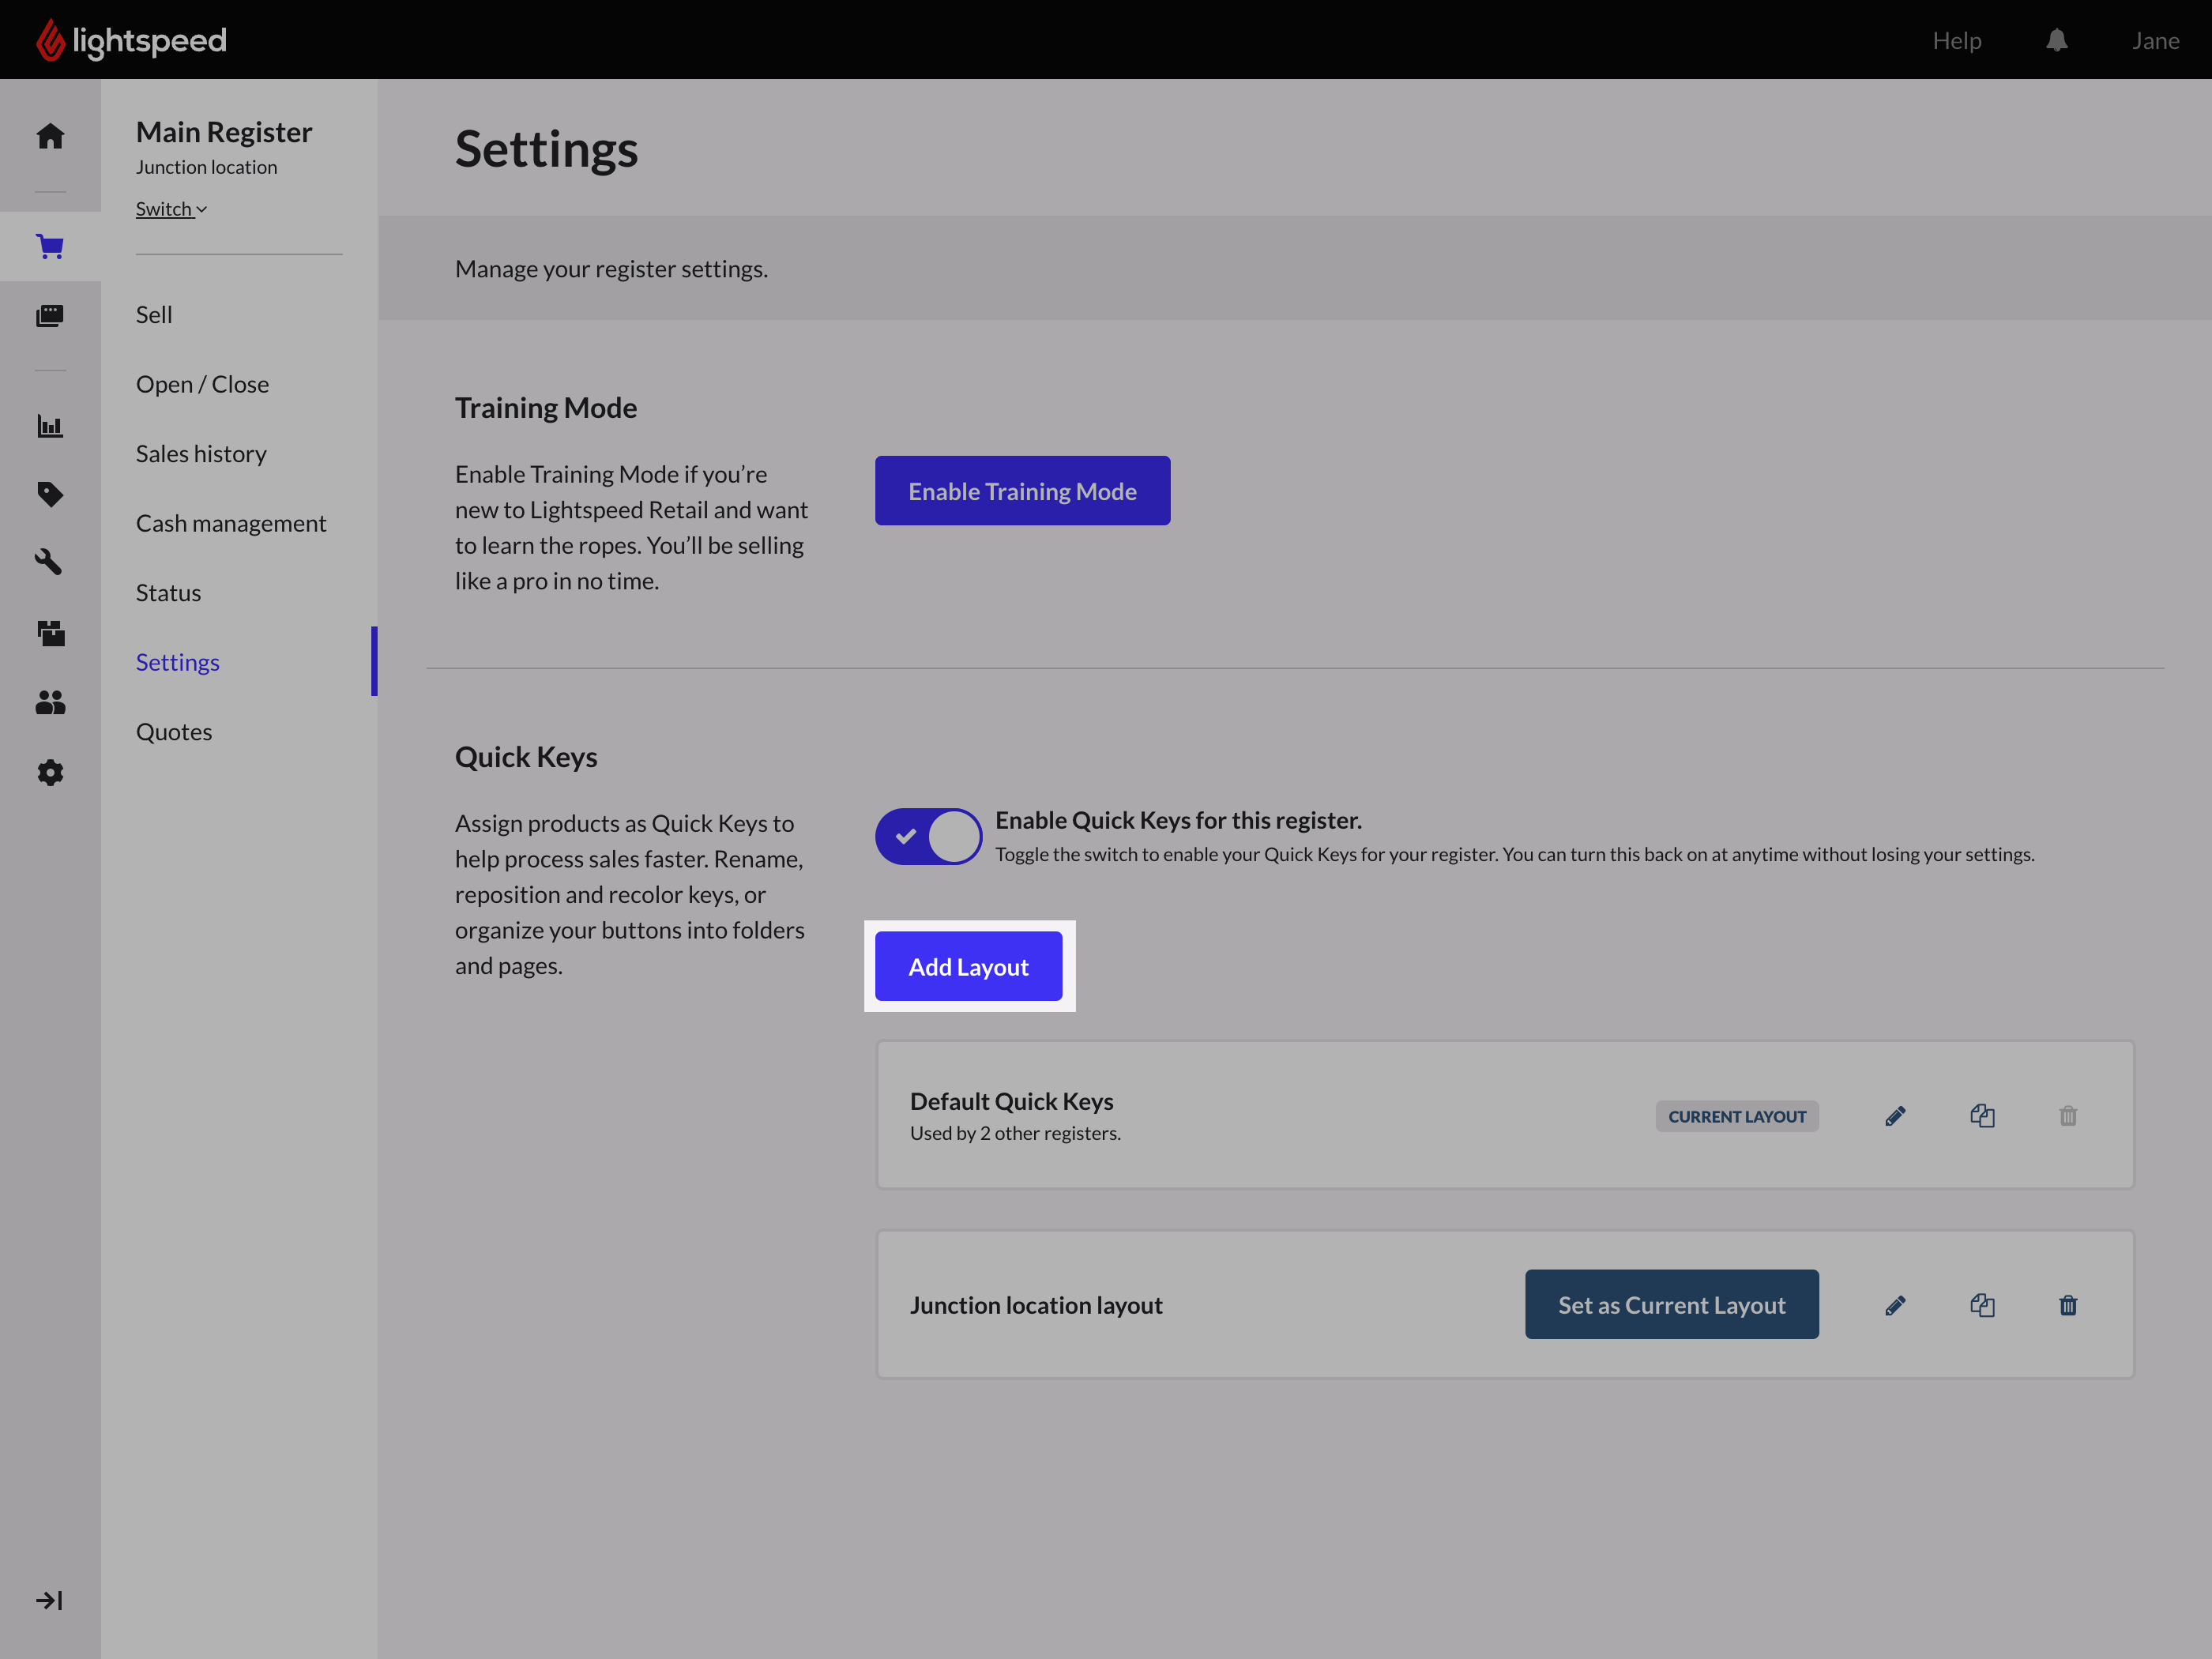Duplicate the Junction location layout
The height and width of the screenshot is (1659, 2212).
pyautogui.click(x=1982, y=1305)
